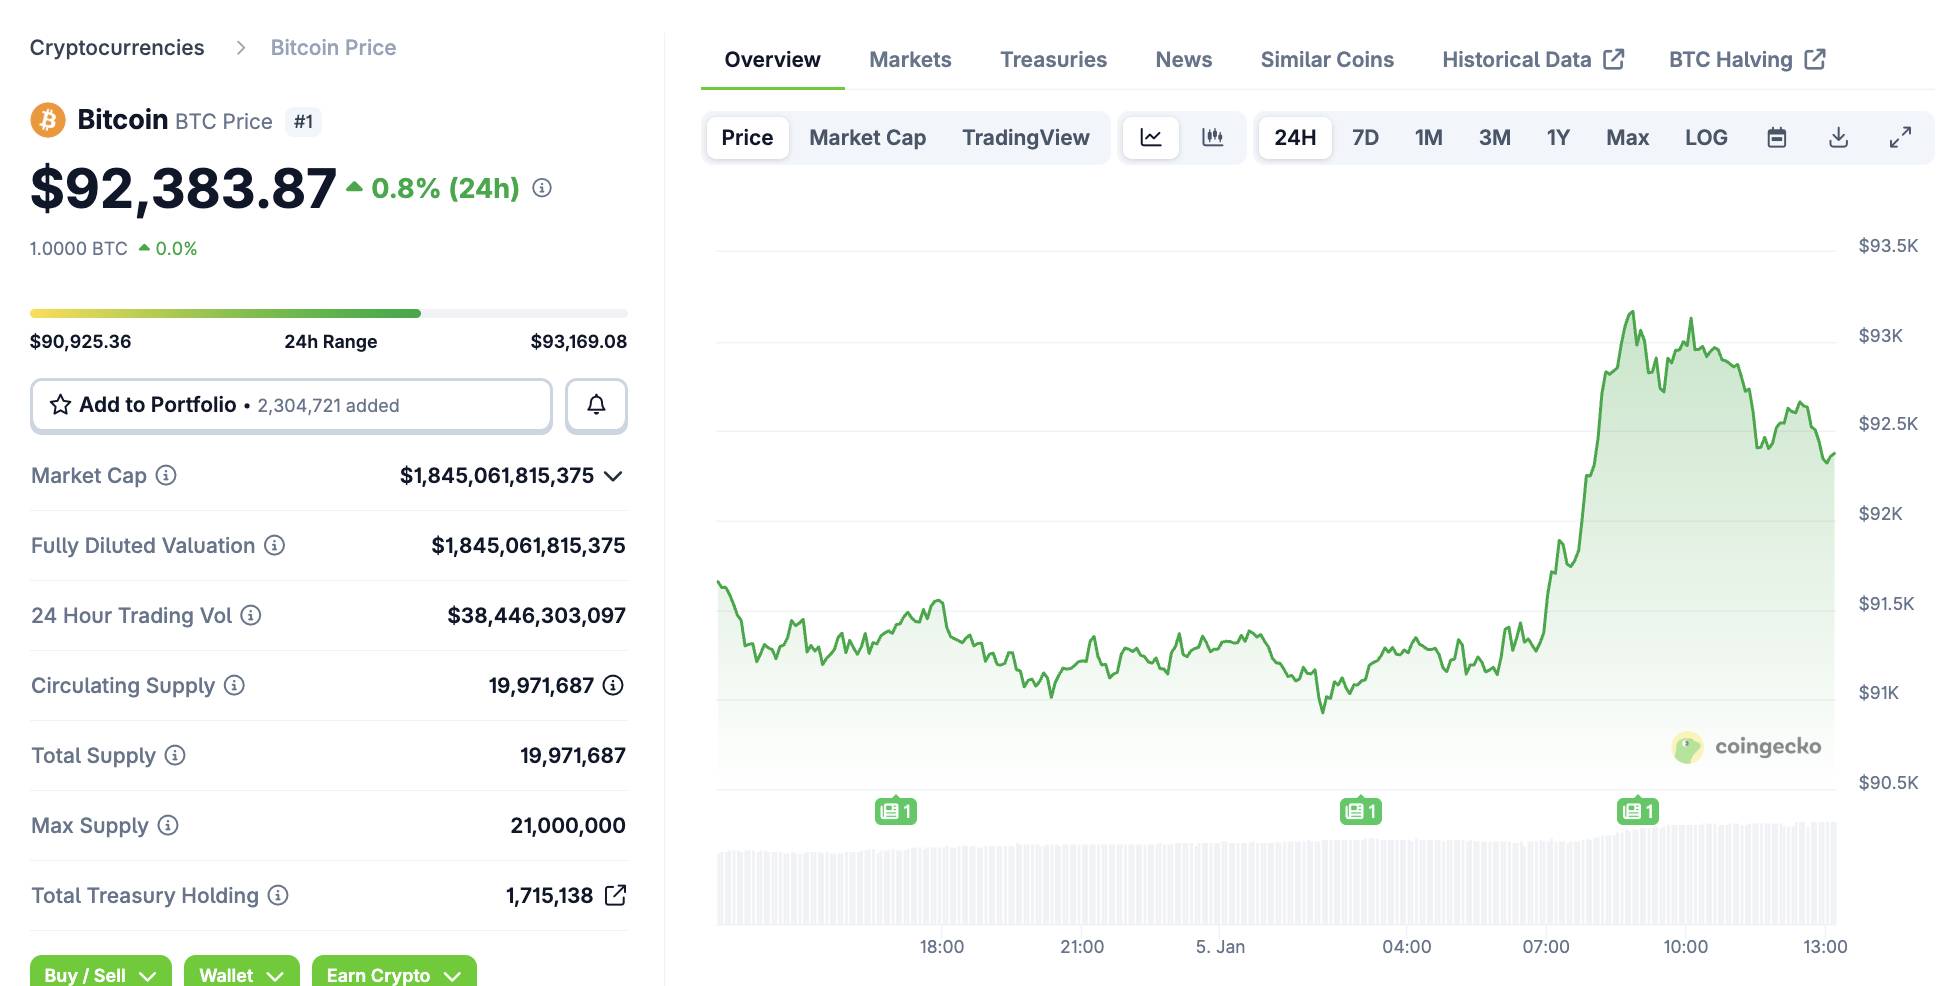Screen dimensions: 1956x986
Task: Select the 7D time range
Action: [1365, 138]
